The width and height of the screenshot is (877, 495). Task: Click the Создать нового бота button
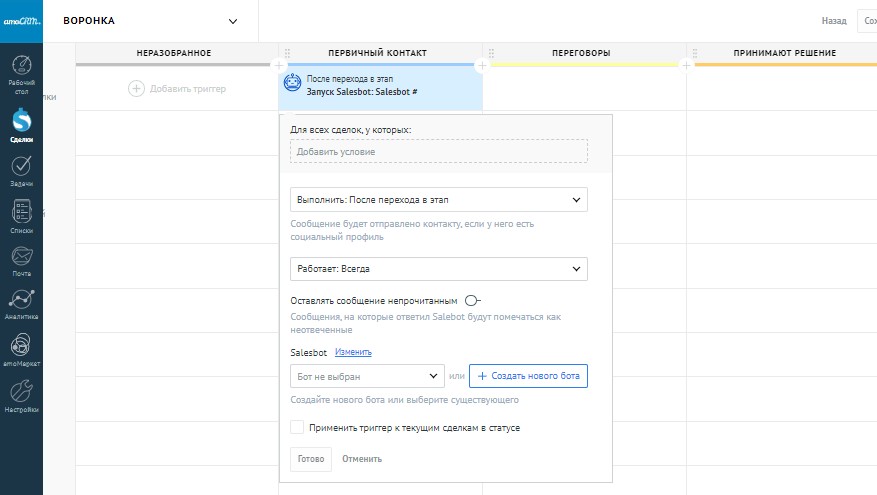coord(528,376)
